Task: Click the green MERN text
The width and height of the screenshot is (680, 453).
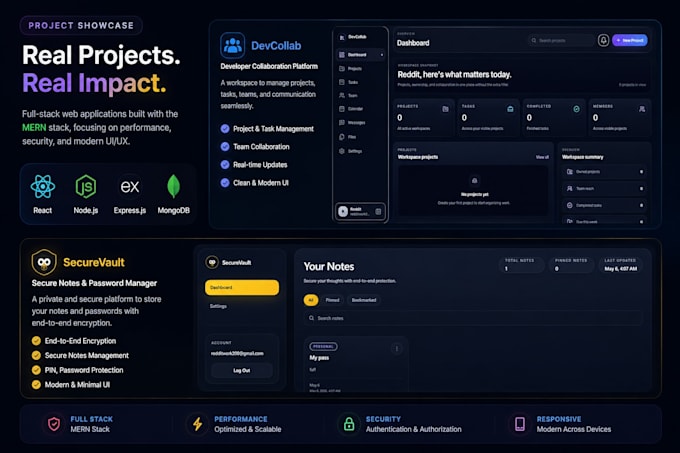Action: pyautogui.click(x=34, y=127)
